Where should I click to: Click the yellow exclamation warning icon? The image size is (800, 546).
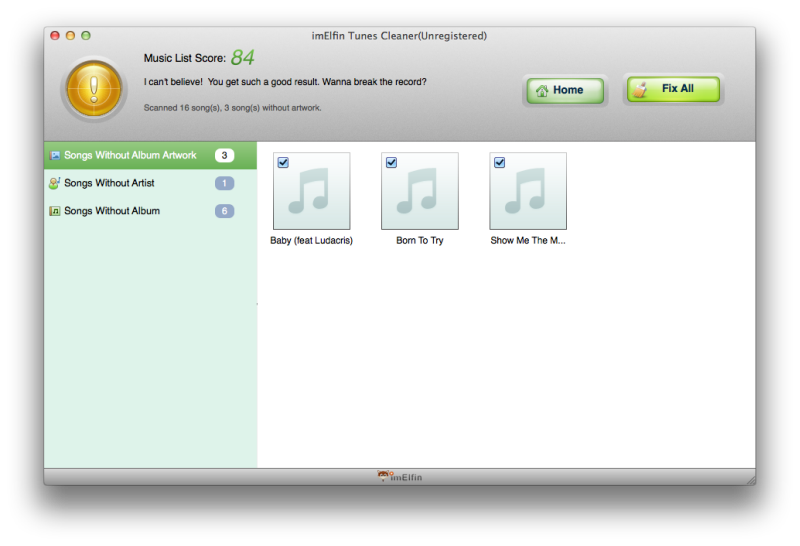tap(94, 89)
